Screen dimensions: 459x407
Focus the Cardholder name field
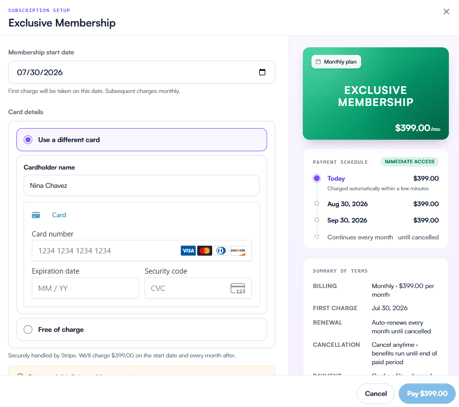(x=142, y=185)
